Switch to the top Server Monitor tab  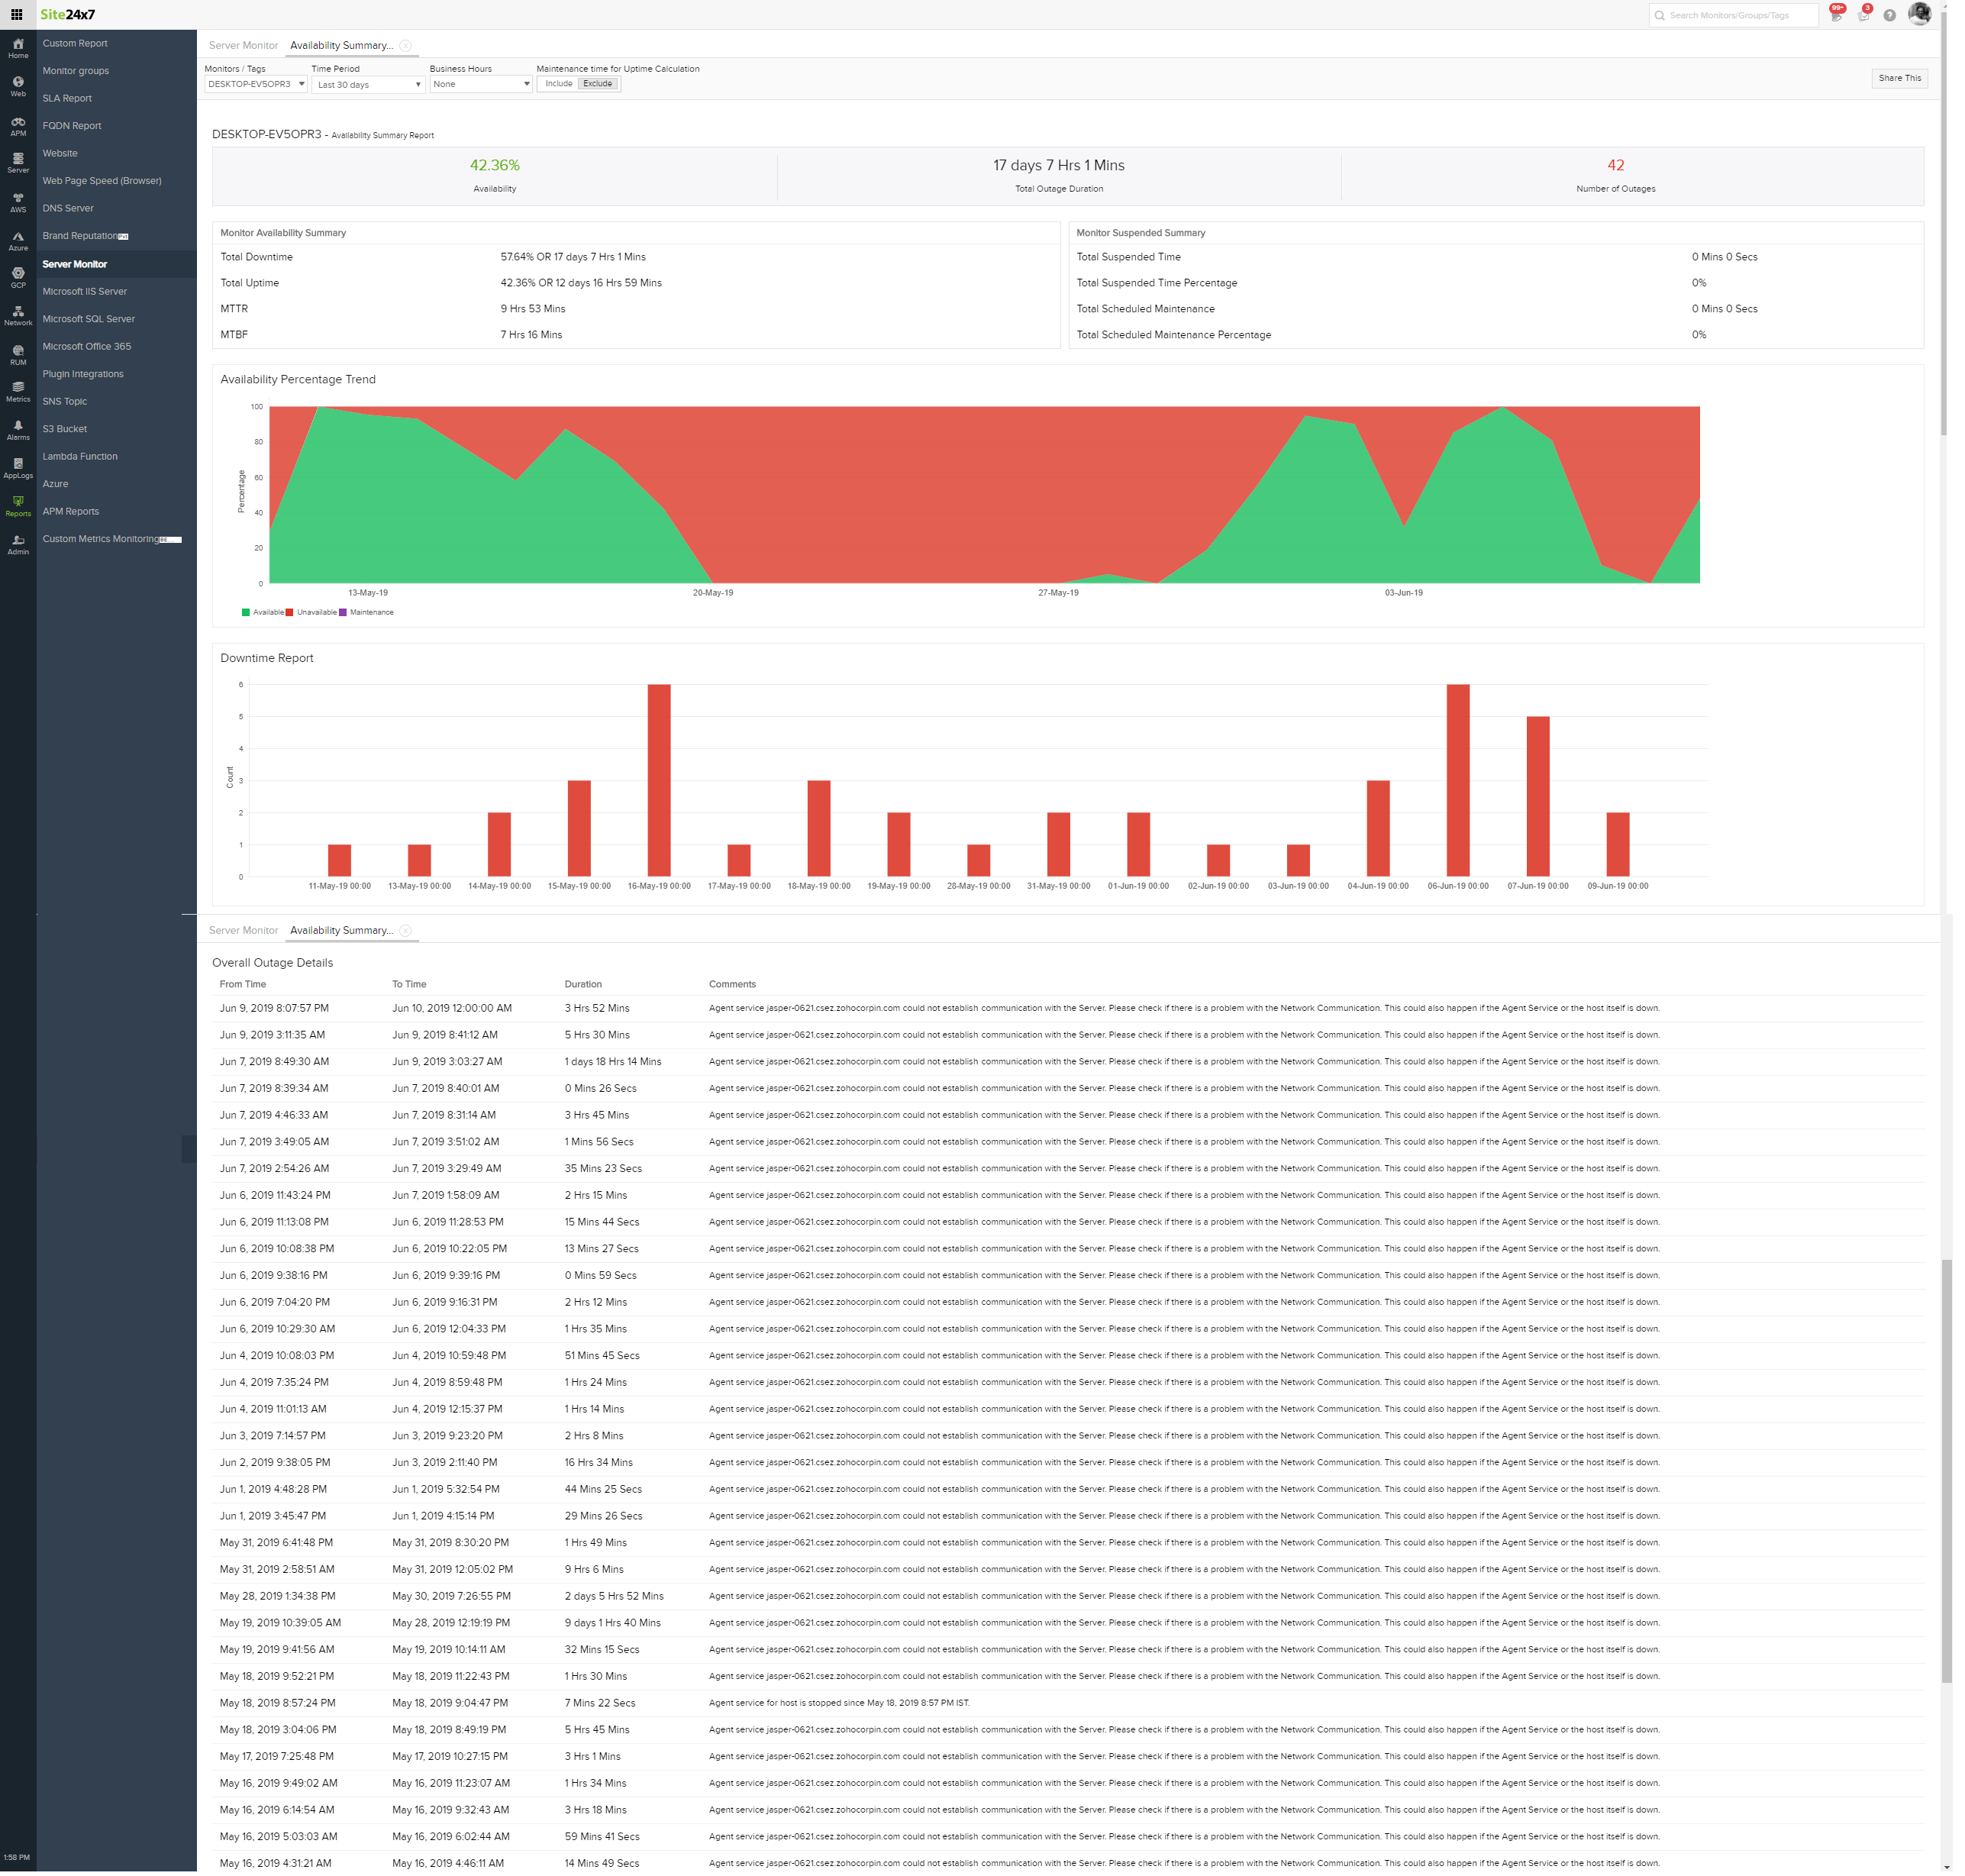(243, 45)
